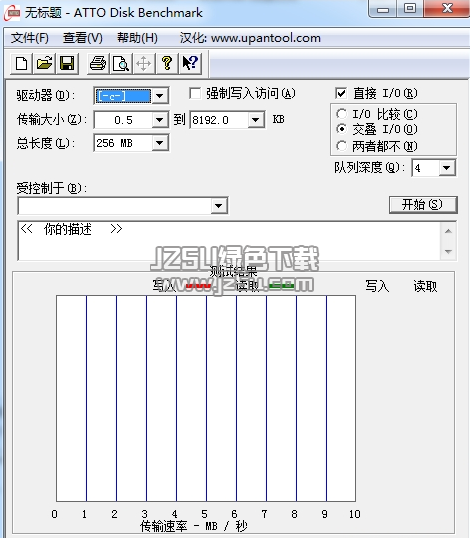Viewport: 470px width, 538px height.
Task: Click the greyed move-arrows toolbar icon
Action: coord(143,63)
